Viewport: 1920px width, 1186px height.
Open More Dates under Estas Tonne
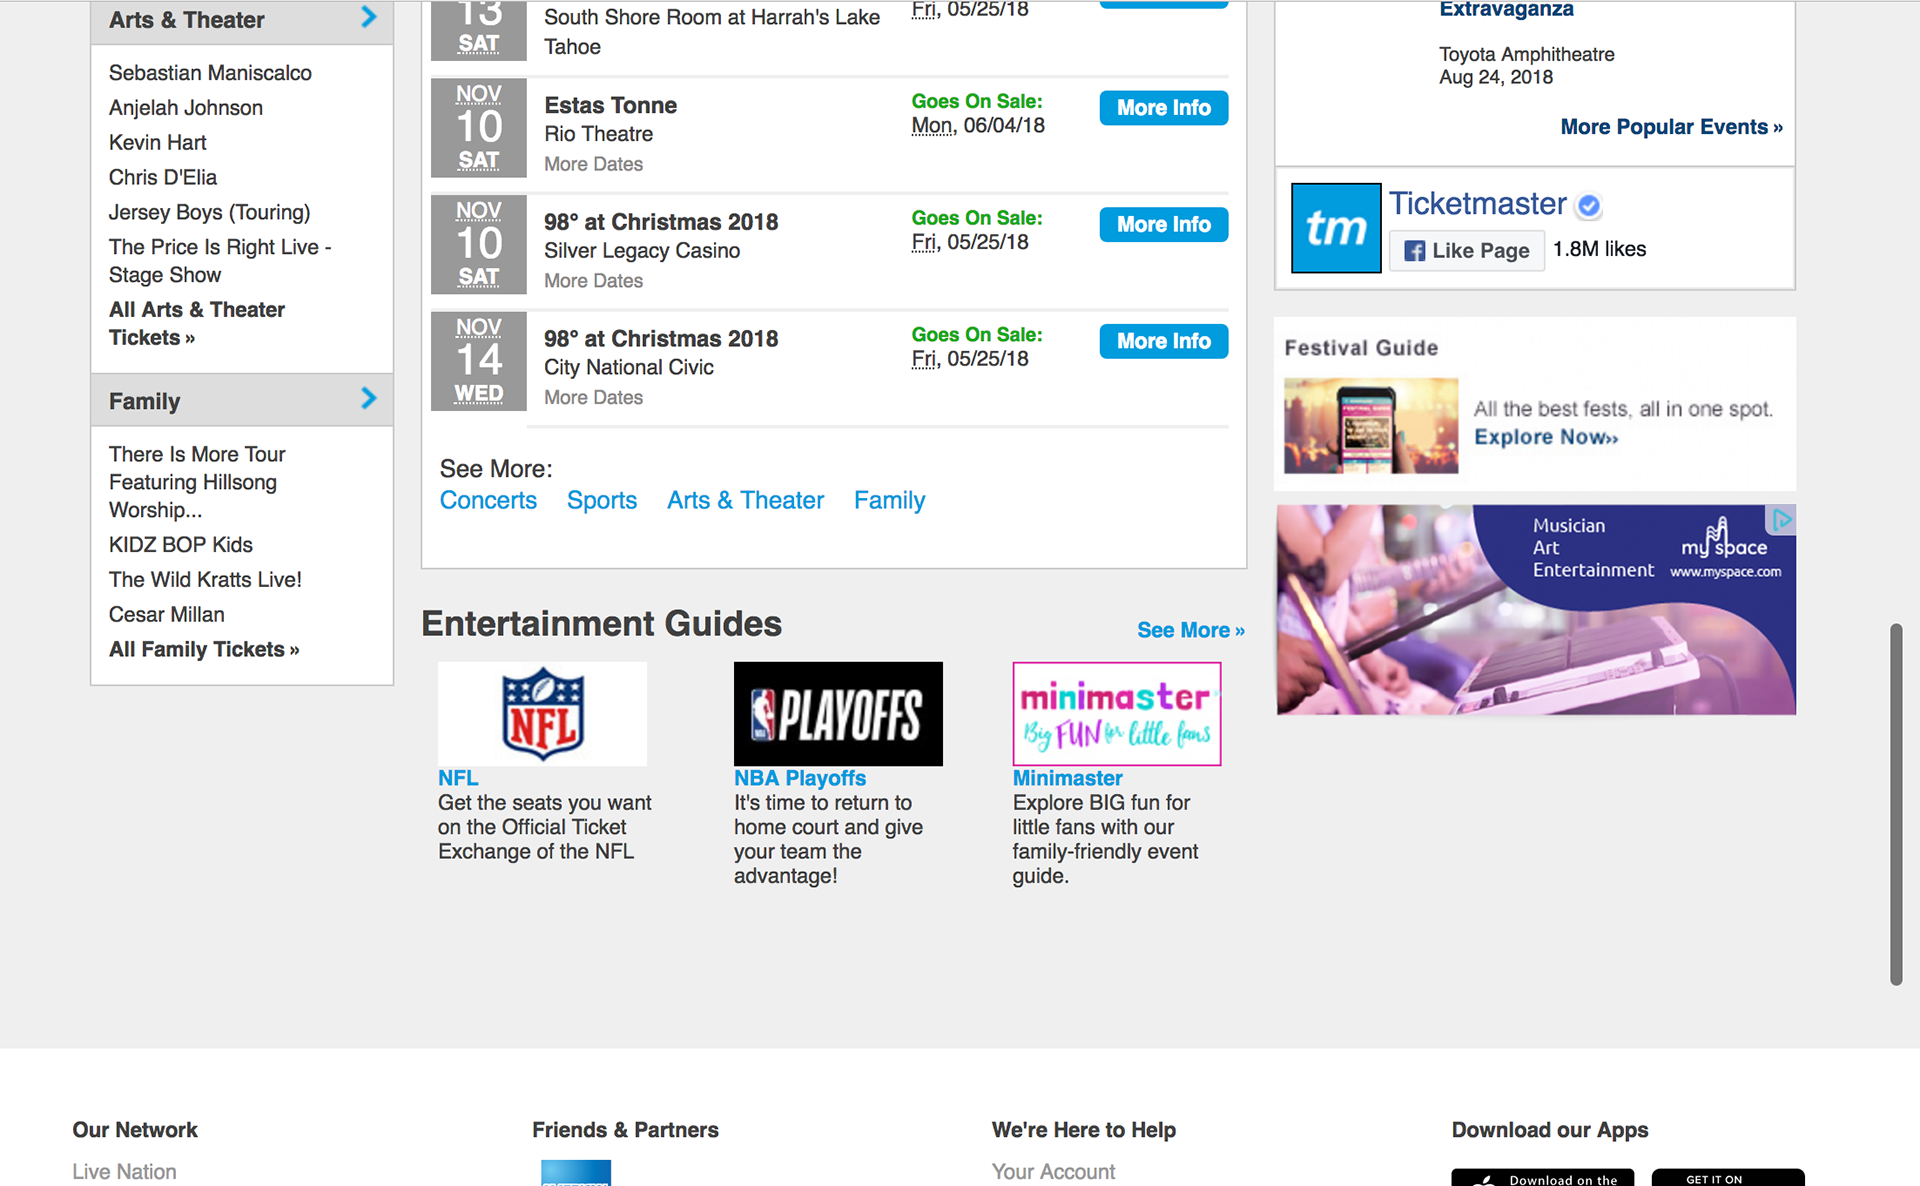[x=593, y=164]
